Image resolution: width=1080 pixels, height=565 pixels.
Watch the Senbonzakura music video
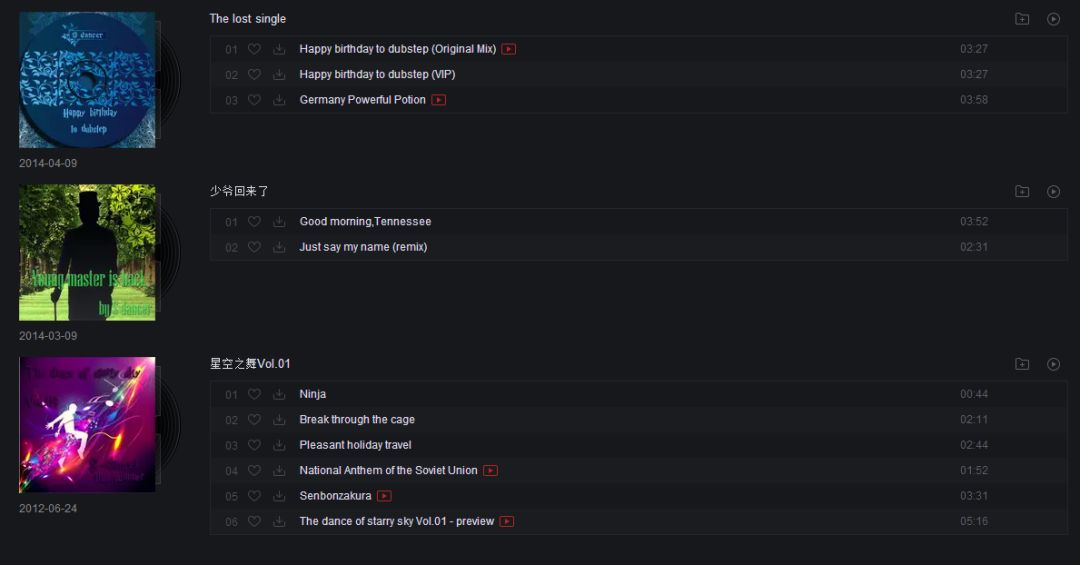(x=384, y=496)
